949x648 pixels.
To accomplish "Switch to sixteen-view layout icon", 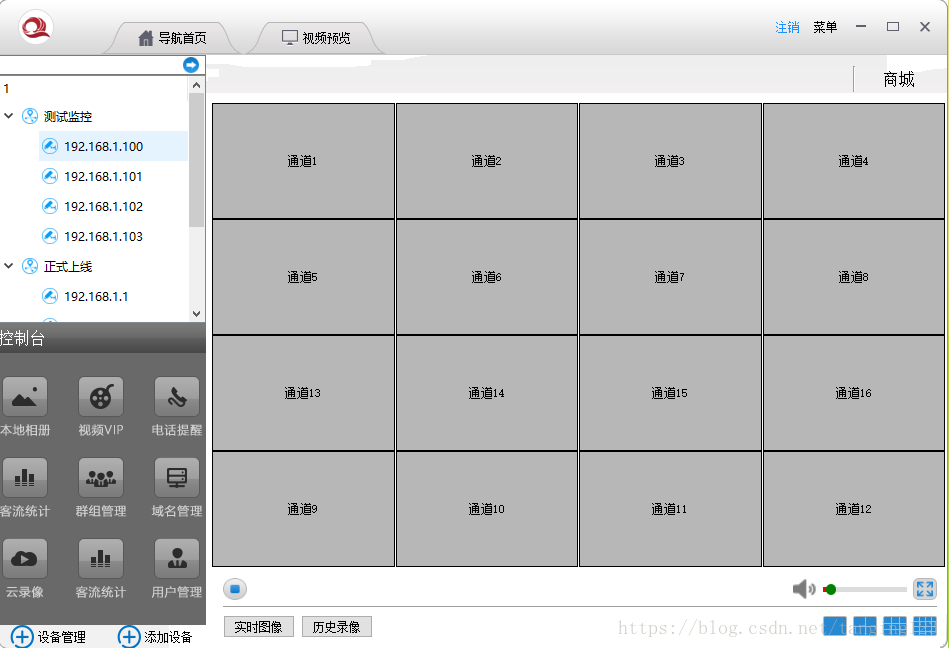I will click(925, 626).
